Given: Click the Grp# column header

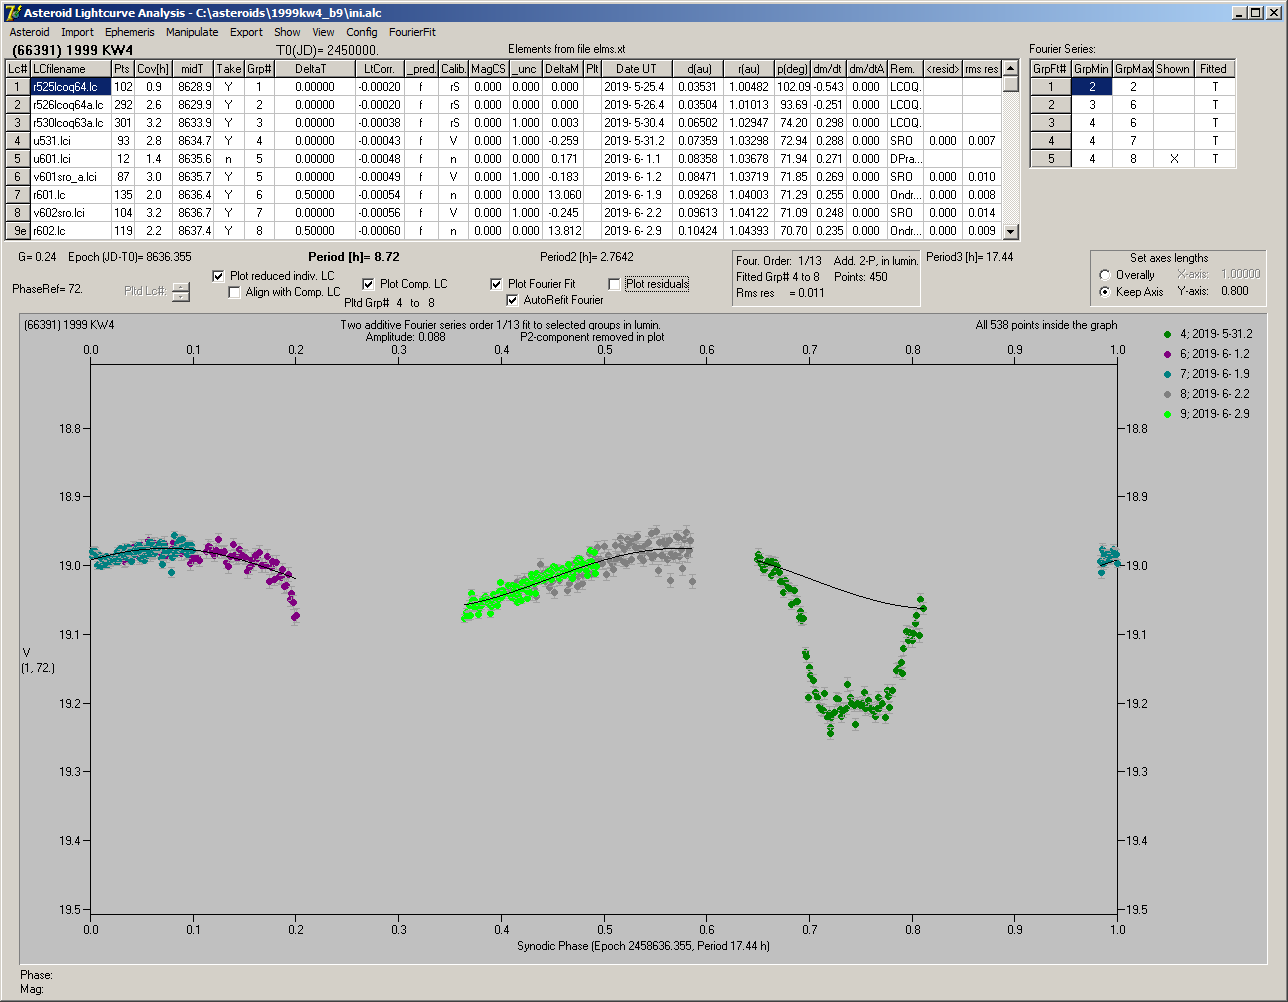Looking at the screenshot, I should (259, 69).
